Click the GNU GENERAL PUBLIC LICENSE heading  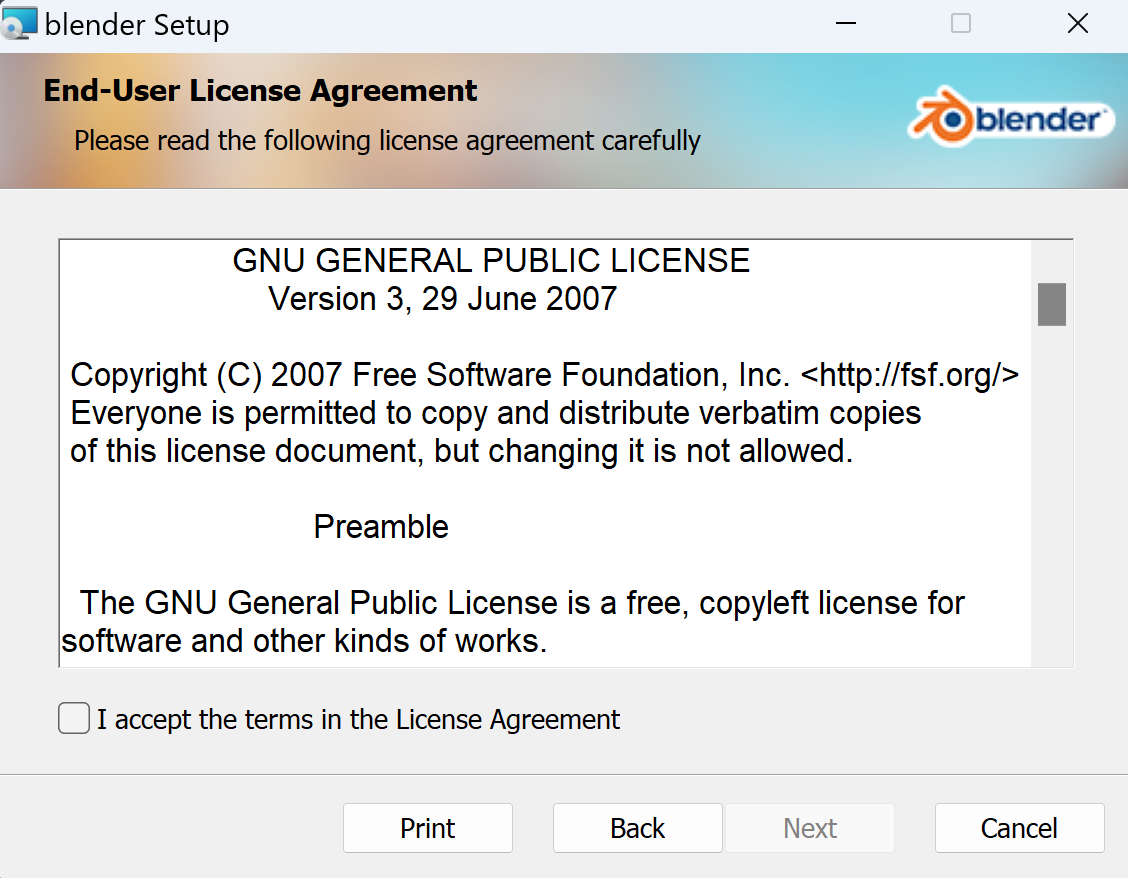tap(491, 261)
